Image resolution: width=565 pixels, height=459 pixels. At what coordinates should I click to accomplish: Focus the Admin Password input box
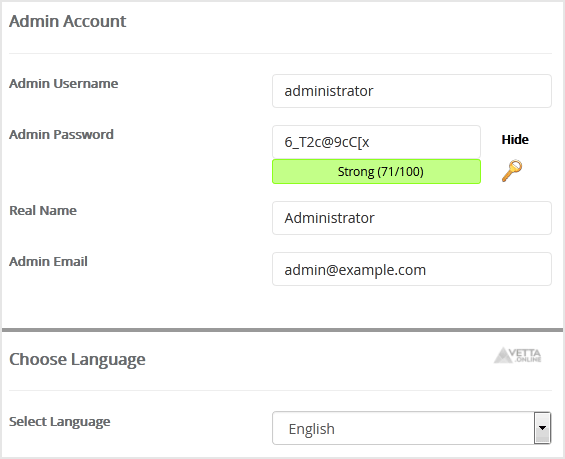pos(377,142)
